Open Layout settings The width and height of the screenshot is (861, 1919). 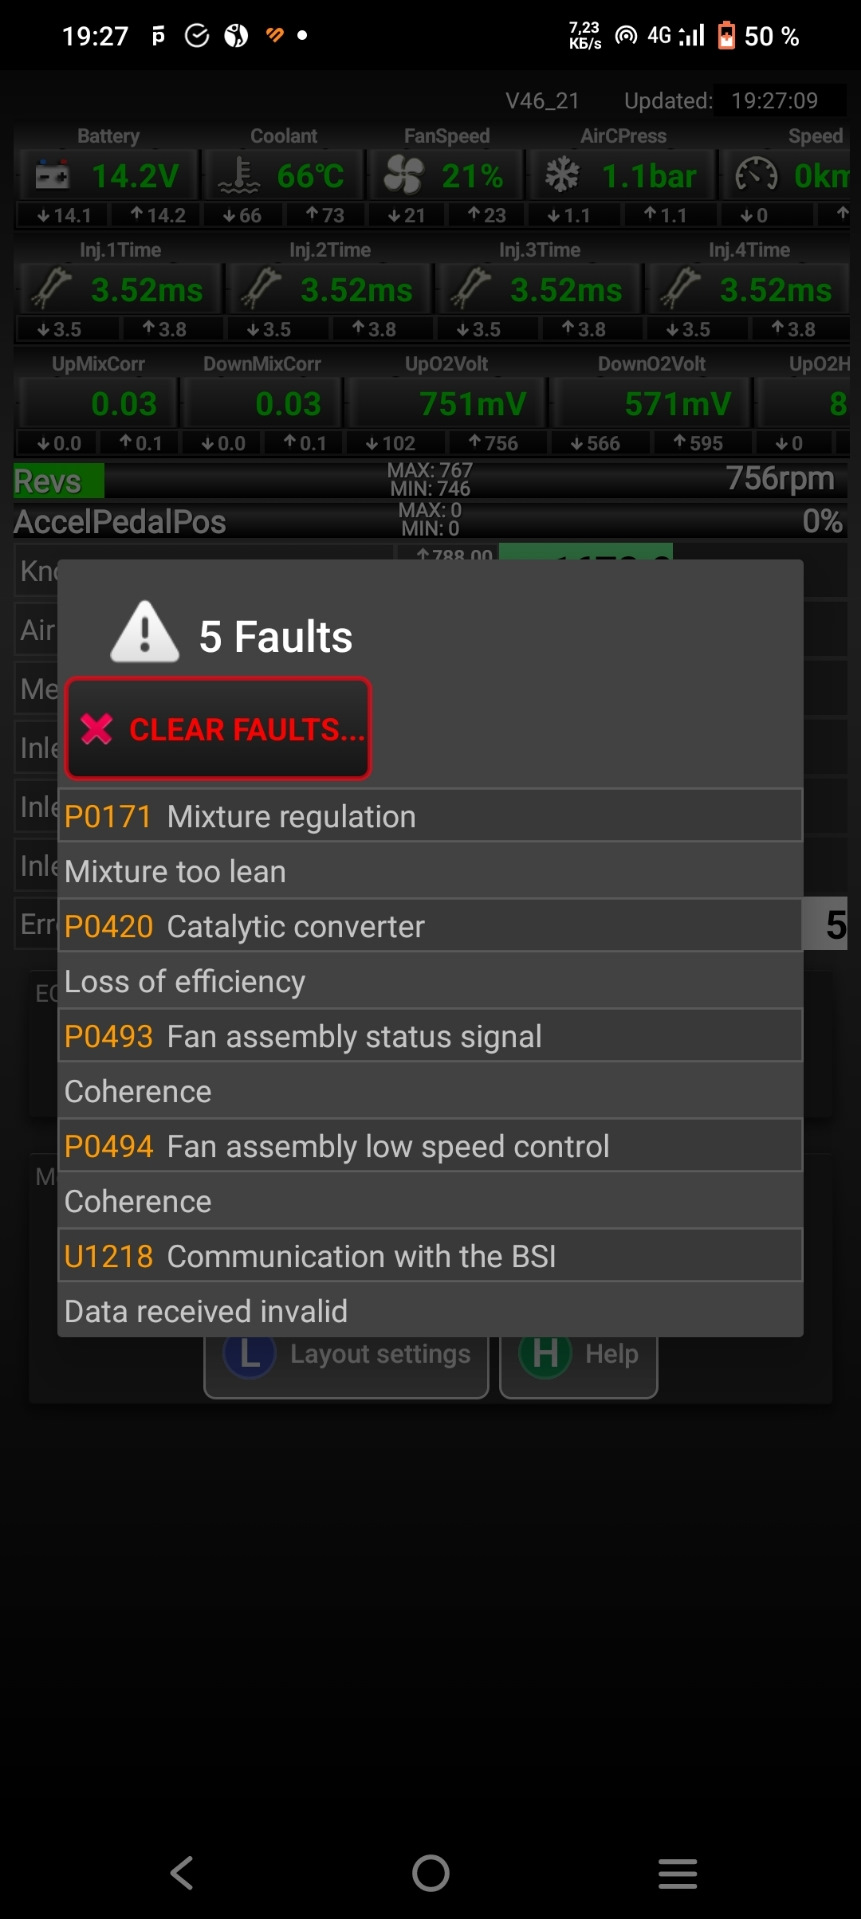[346, 1366]
